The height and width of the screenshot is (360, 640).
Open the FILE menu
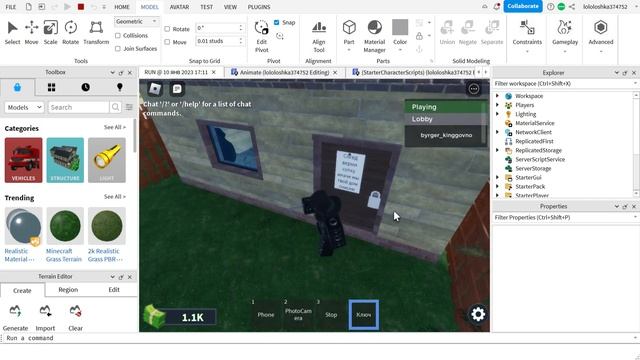[11, 7]
